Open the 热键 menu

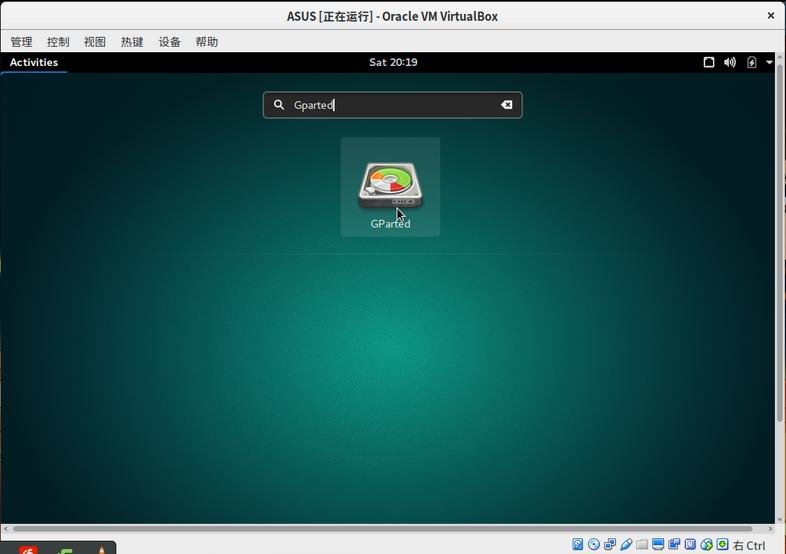click(132, 42)
